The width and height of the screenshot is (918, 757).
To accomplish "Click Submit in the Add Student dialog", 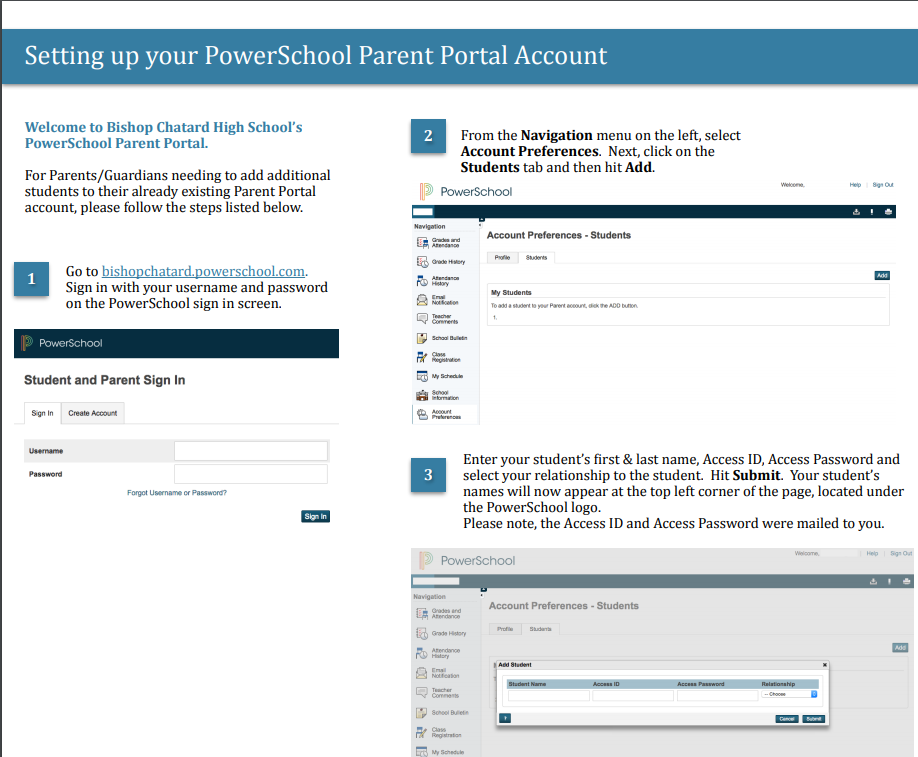I will click(x=814, y=719).
